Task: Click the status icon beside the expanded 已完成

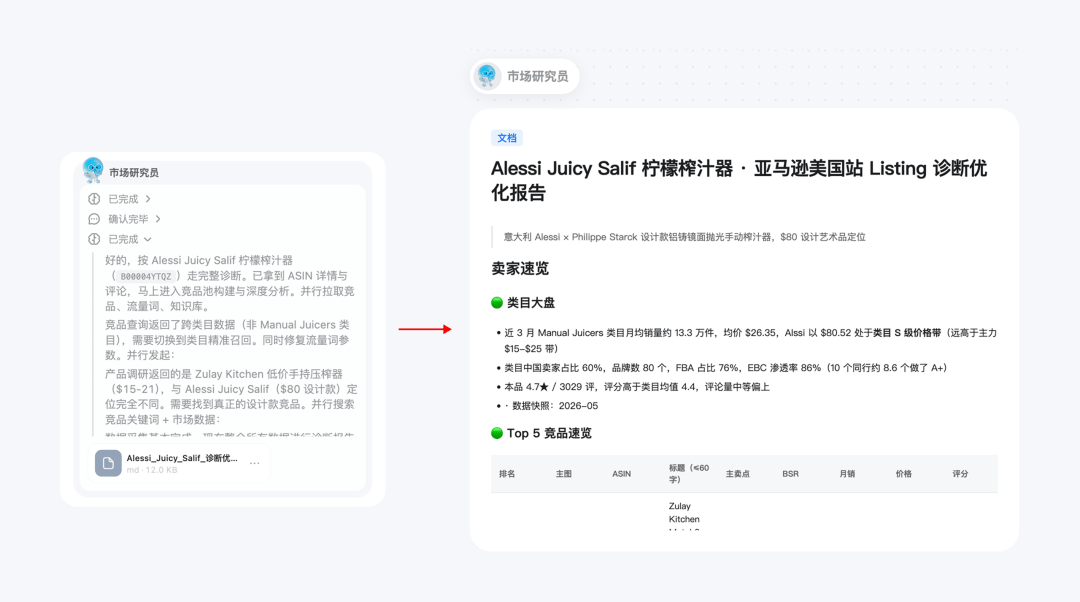Action: point(94,239)
